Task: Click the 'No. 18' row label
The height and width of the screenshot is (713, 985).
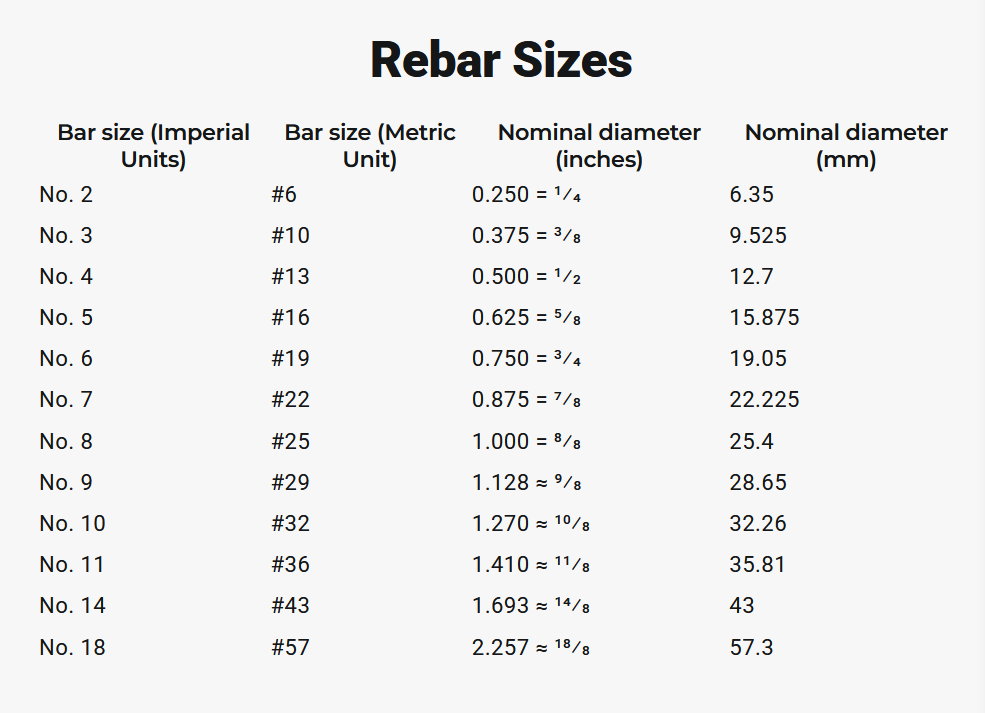Action: coord(72,648)
